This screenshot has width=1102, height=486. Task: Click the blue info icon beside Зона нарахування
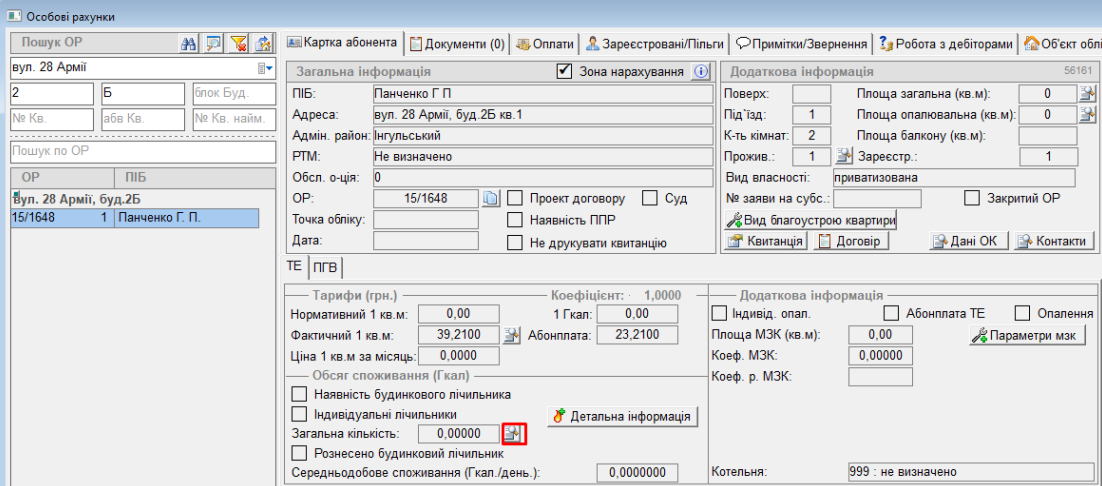(x=701, y=72)
